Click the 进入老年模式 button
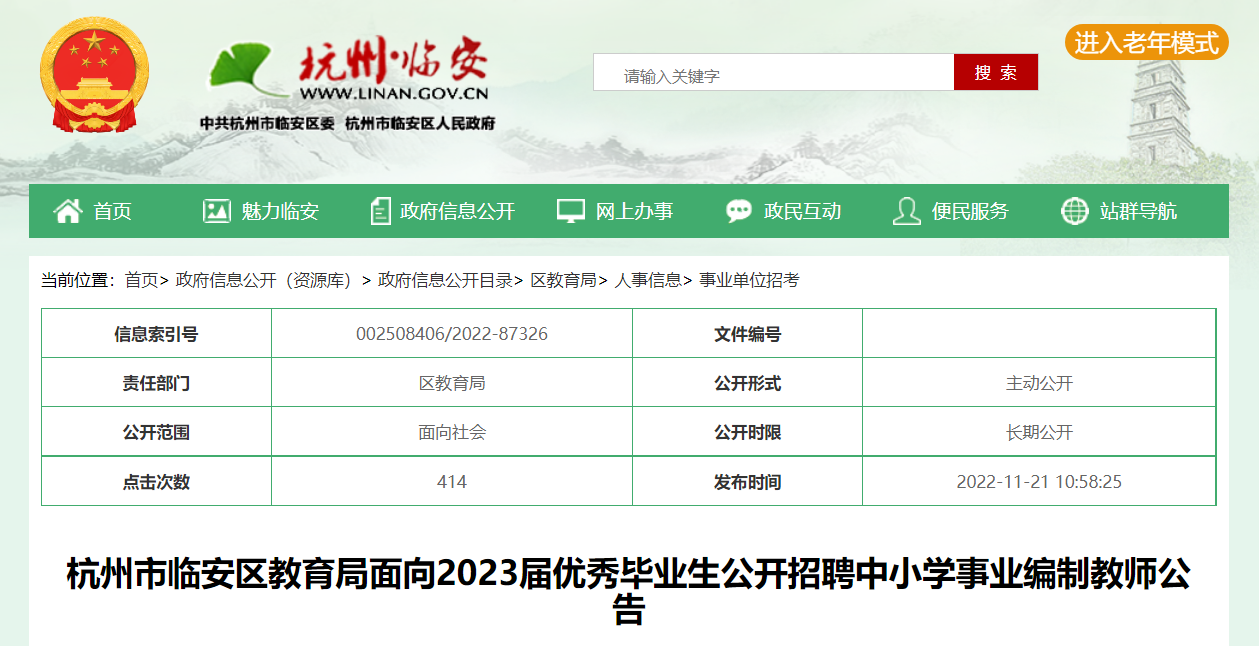This screenshot has width=1259, height=646. pos(1147,43)
